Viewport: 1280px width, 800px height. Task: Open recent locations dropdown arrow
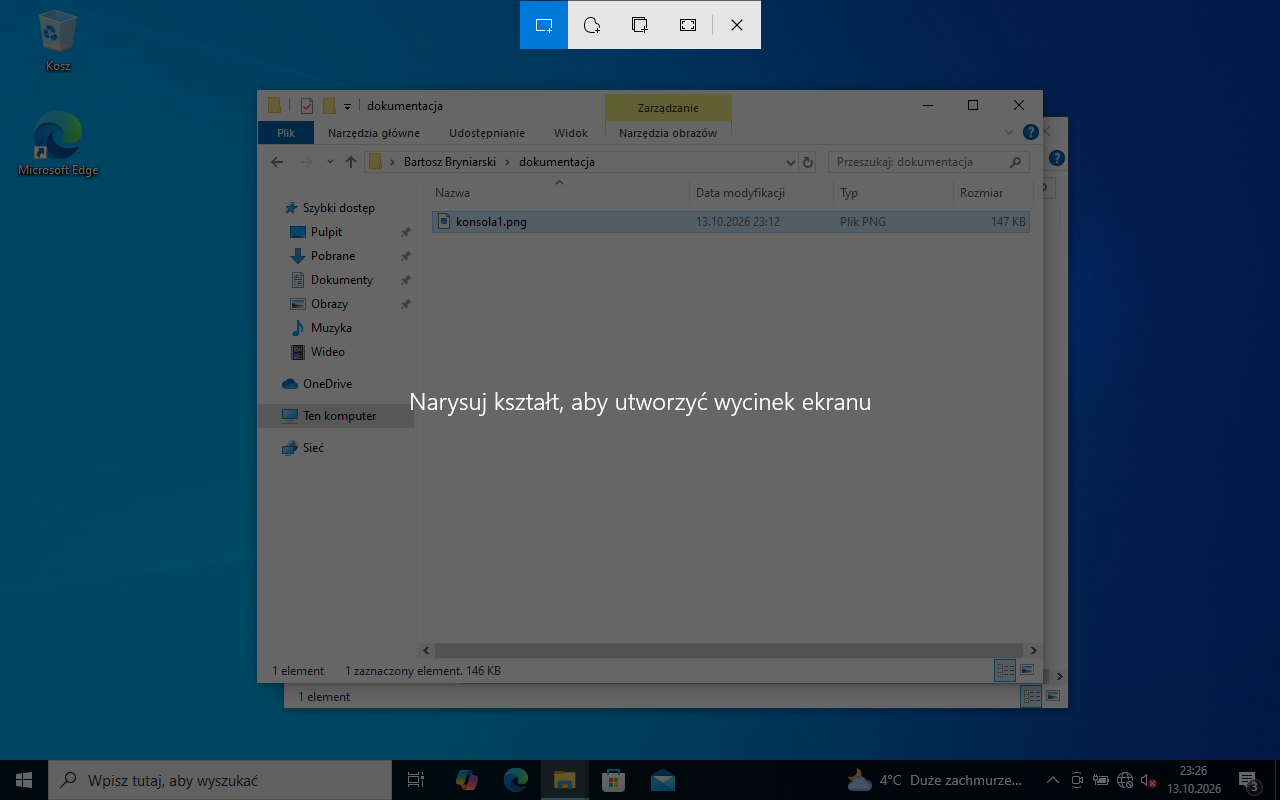click(x=331, y=162)
